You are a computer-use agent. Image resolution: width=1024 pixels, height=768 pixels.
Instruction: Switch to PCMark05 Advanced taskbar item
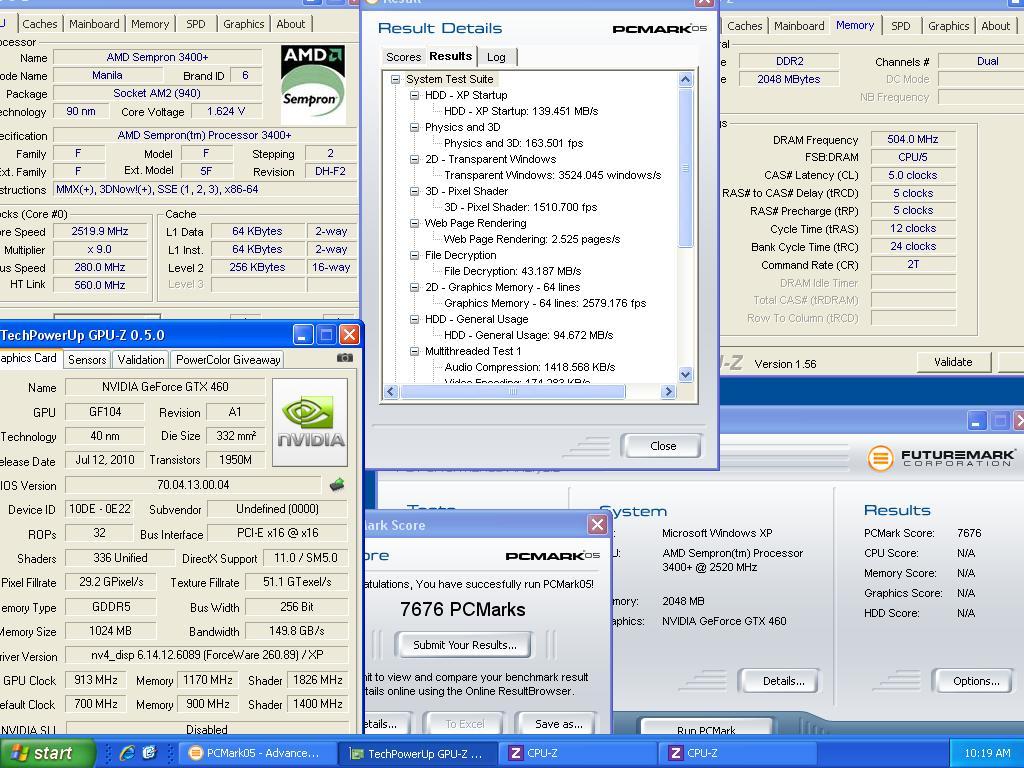coord(257,753)
